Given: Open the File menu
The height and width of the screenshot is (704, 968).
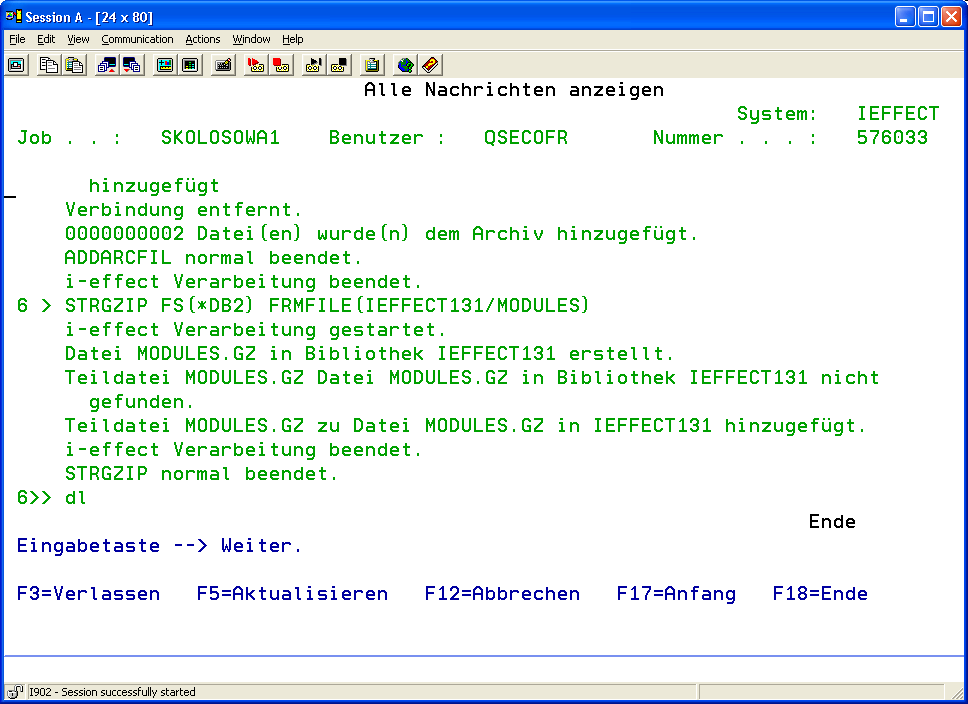Looking at the screenshot, I should tap(17, 39).
